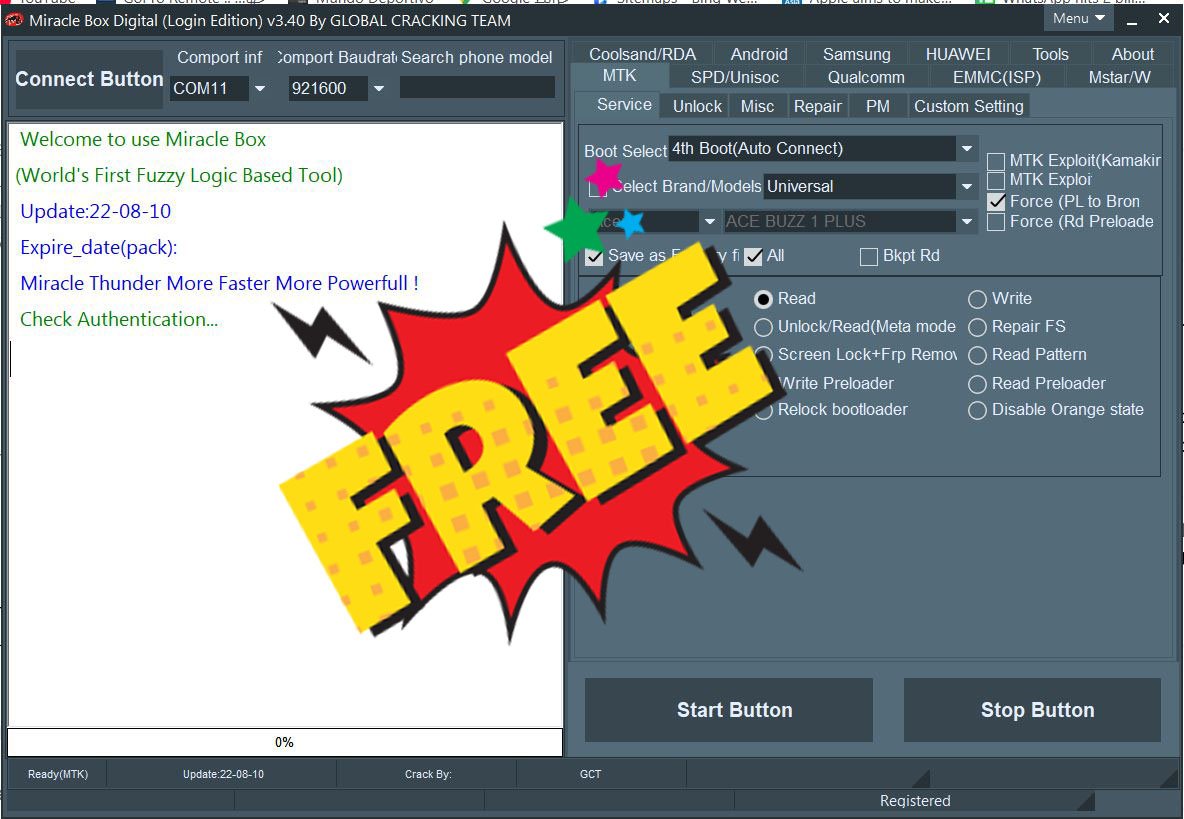Select the Repair sub-tab
1184x819 pixels.
pyautogui.click(x=817, y=106)
